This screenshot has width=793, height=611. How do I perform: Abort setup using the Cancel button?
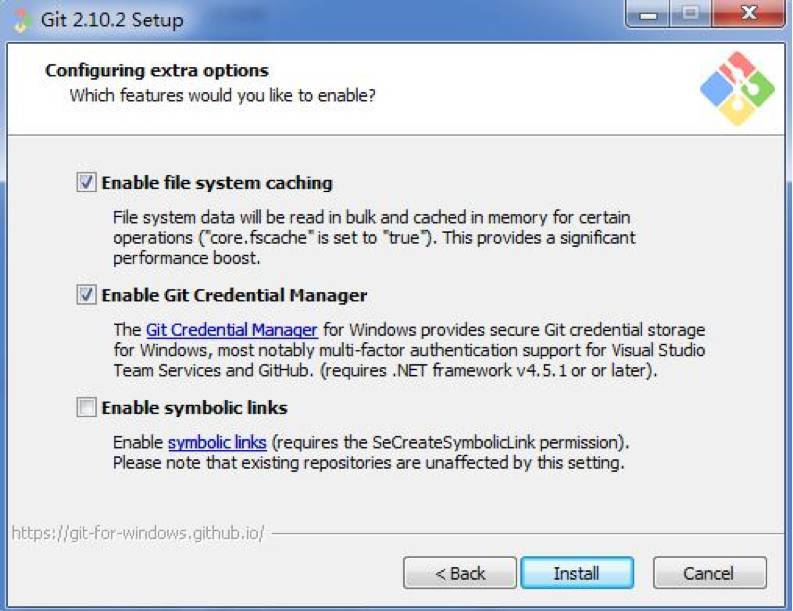point(710,573)
